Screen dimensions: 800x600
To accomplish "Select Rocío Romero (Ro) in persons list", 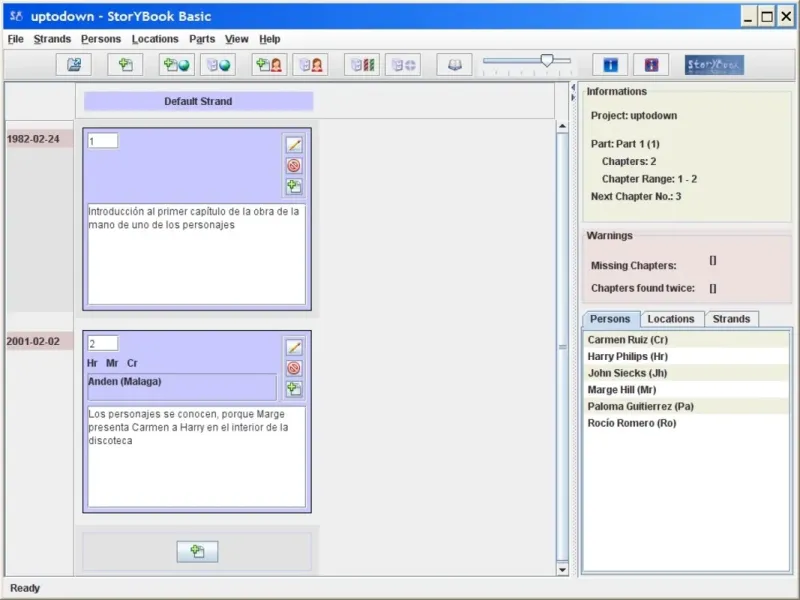I will pyautogui.click(x=685, y=423).
